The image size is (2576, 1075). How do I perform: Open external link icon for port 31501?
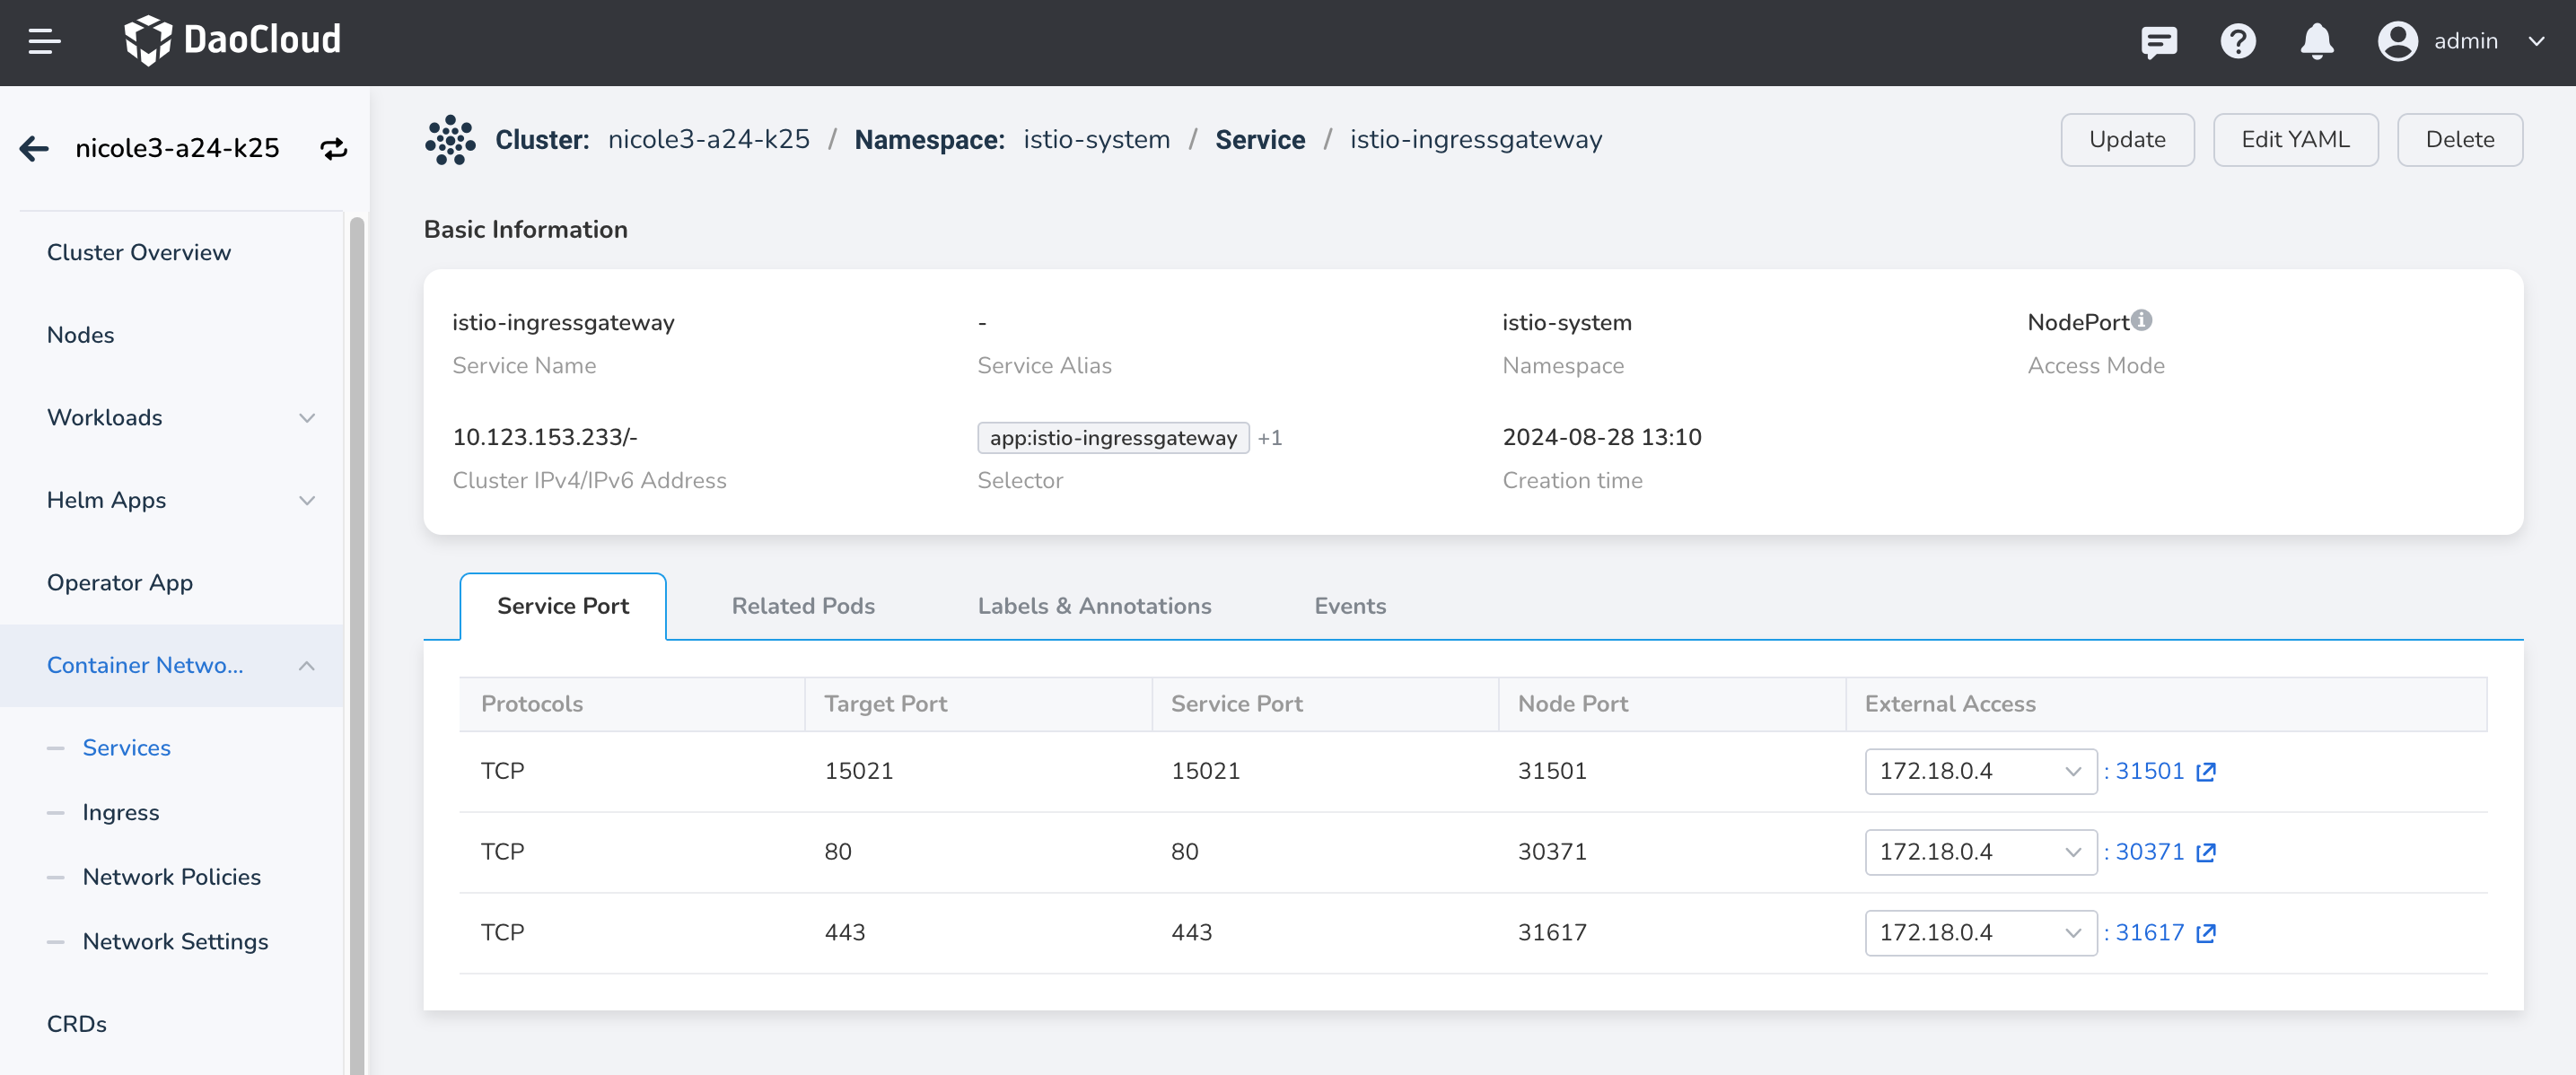(x=2206, y=772)
